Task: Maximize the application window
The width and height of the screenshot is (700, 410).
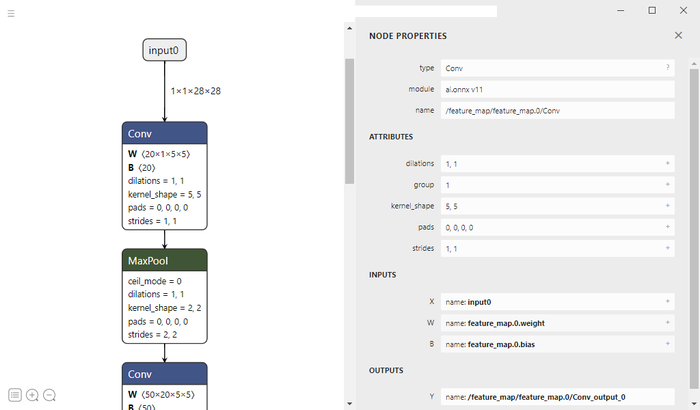Action: point(652,10)
